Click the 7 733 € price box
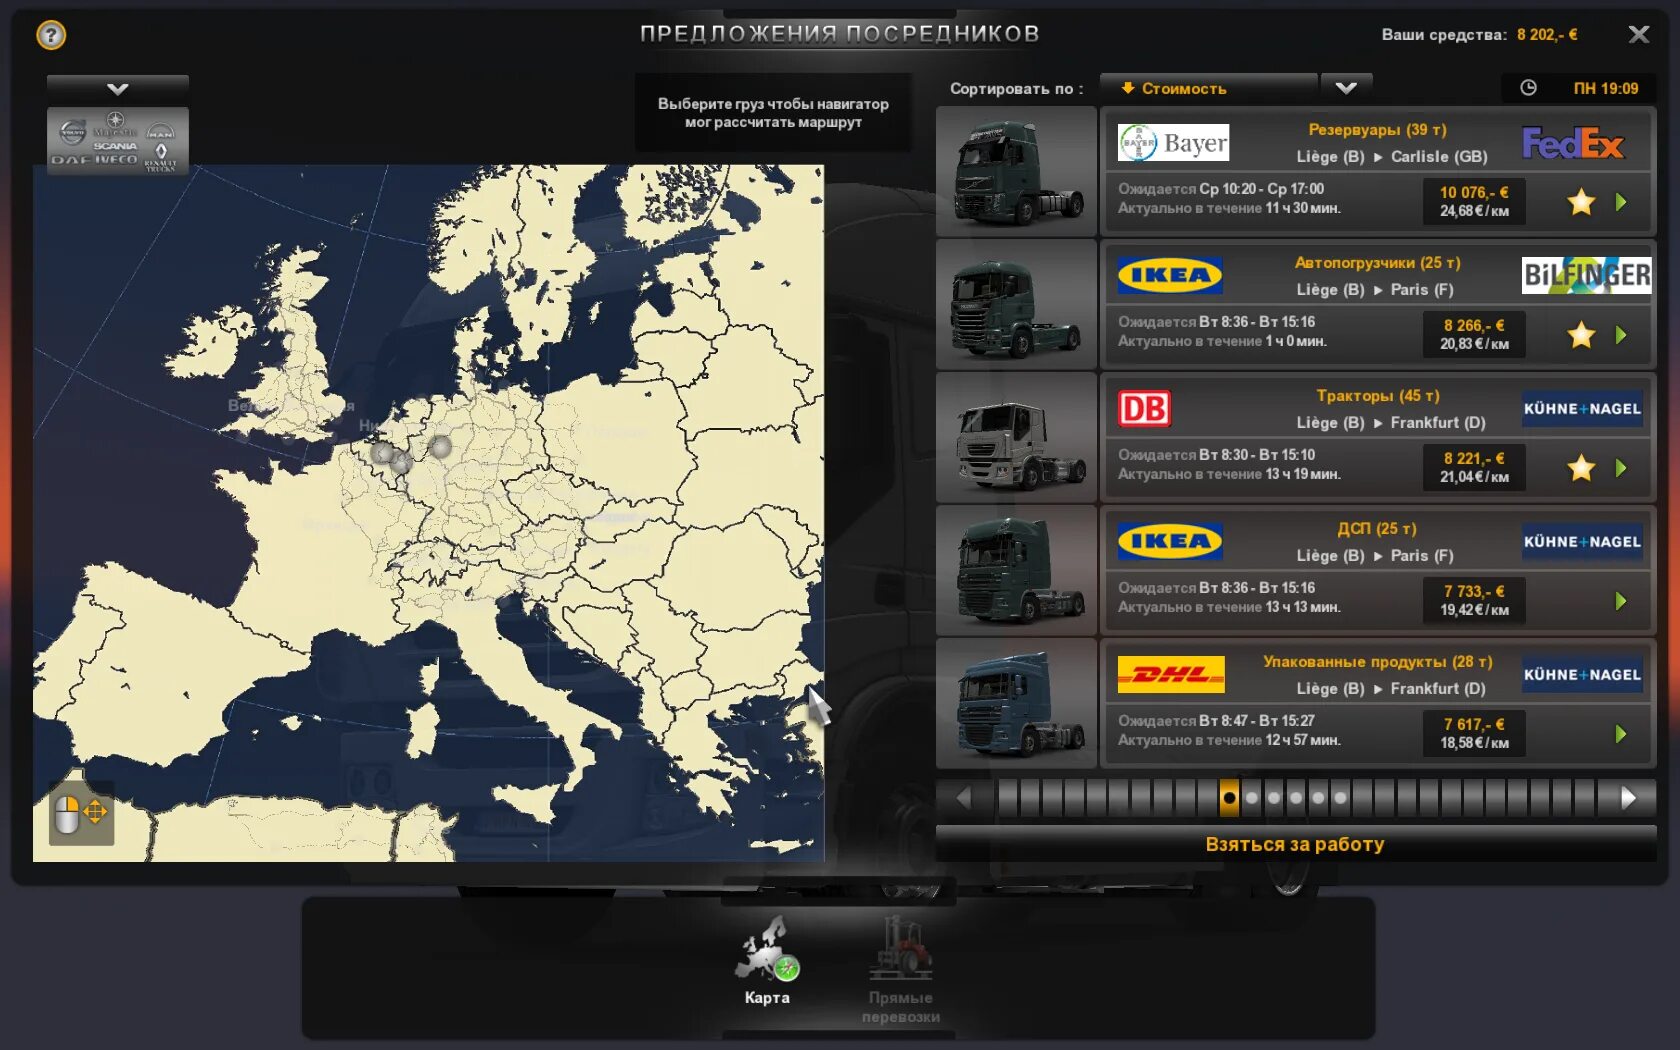This screenshot has width=1680, height=1050. [1474, 600]
